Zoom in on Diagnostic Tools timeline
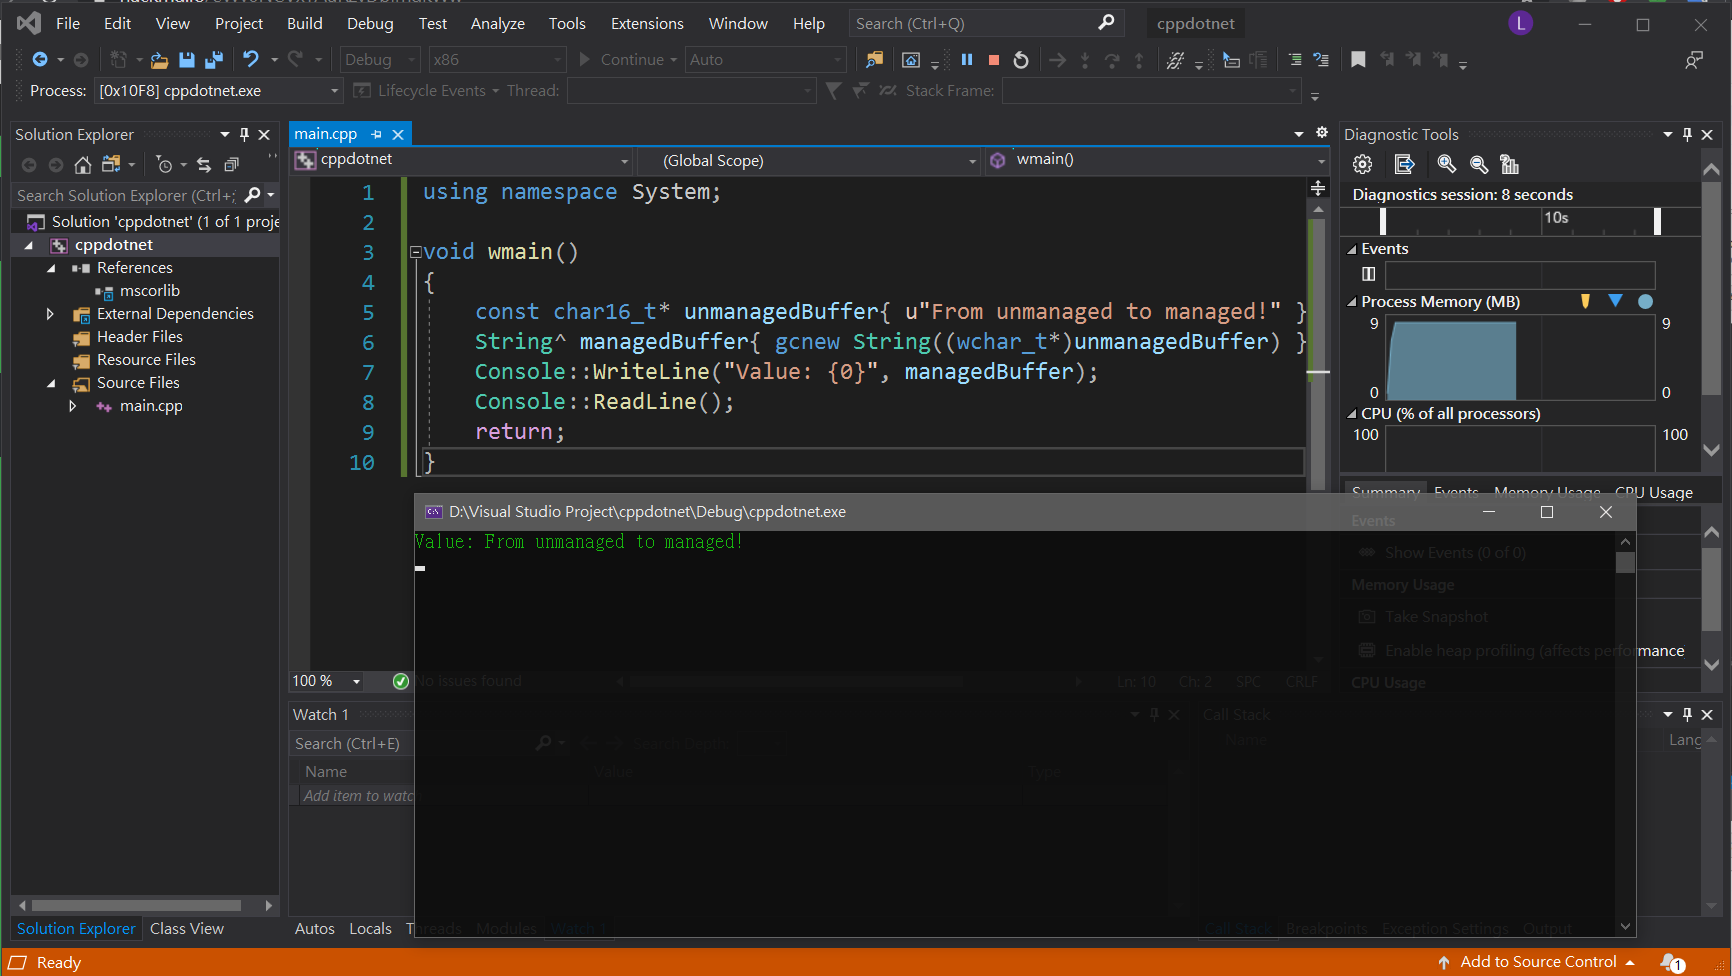The image size is (1732, 976). click(1446, 164)
